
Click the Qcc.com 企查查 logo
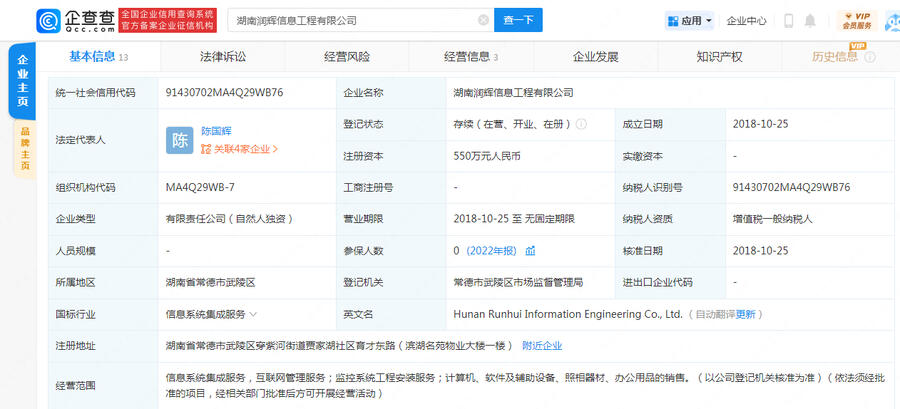point(76,20)
